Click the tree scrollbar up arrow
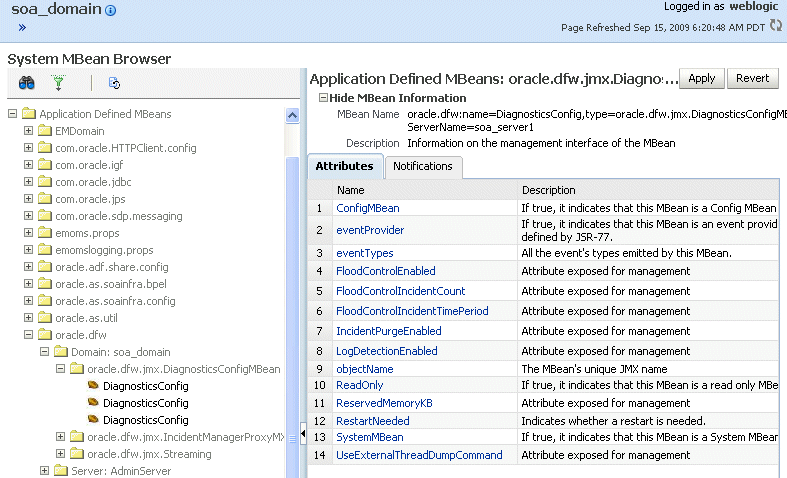 [292, 115]
